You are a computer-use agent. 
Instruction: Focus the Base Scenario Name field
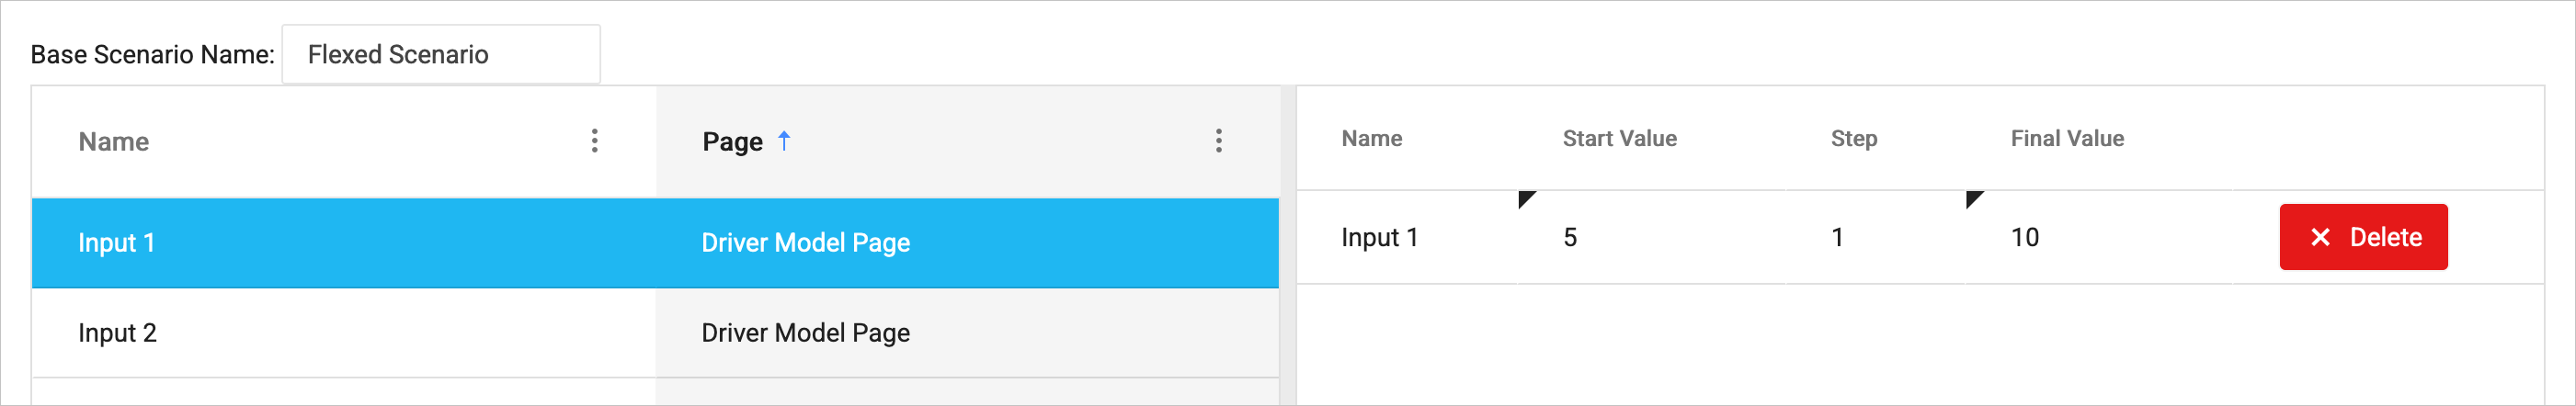(441, 55)
